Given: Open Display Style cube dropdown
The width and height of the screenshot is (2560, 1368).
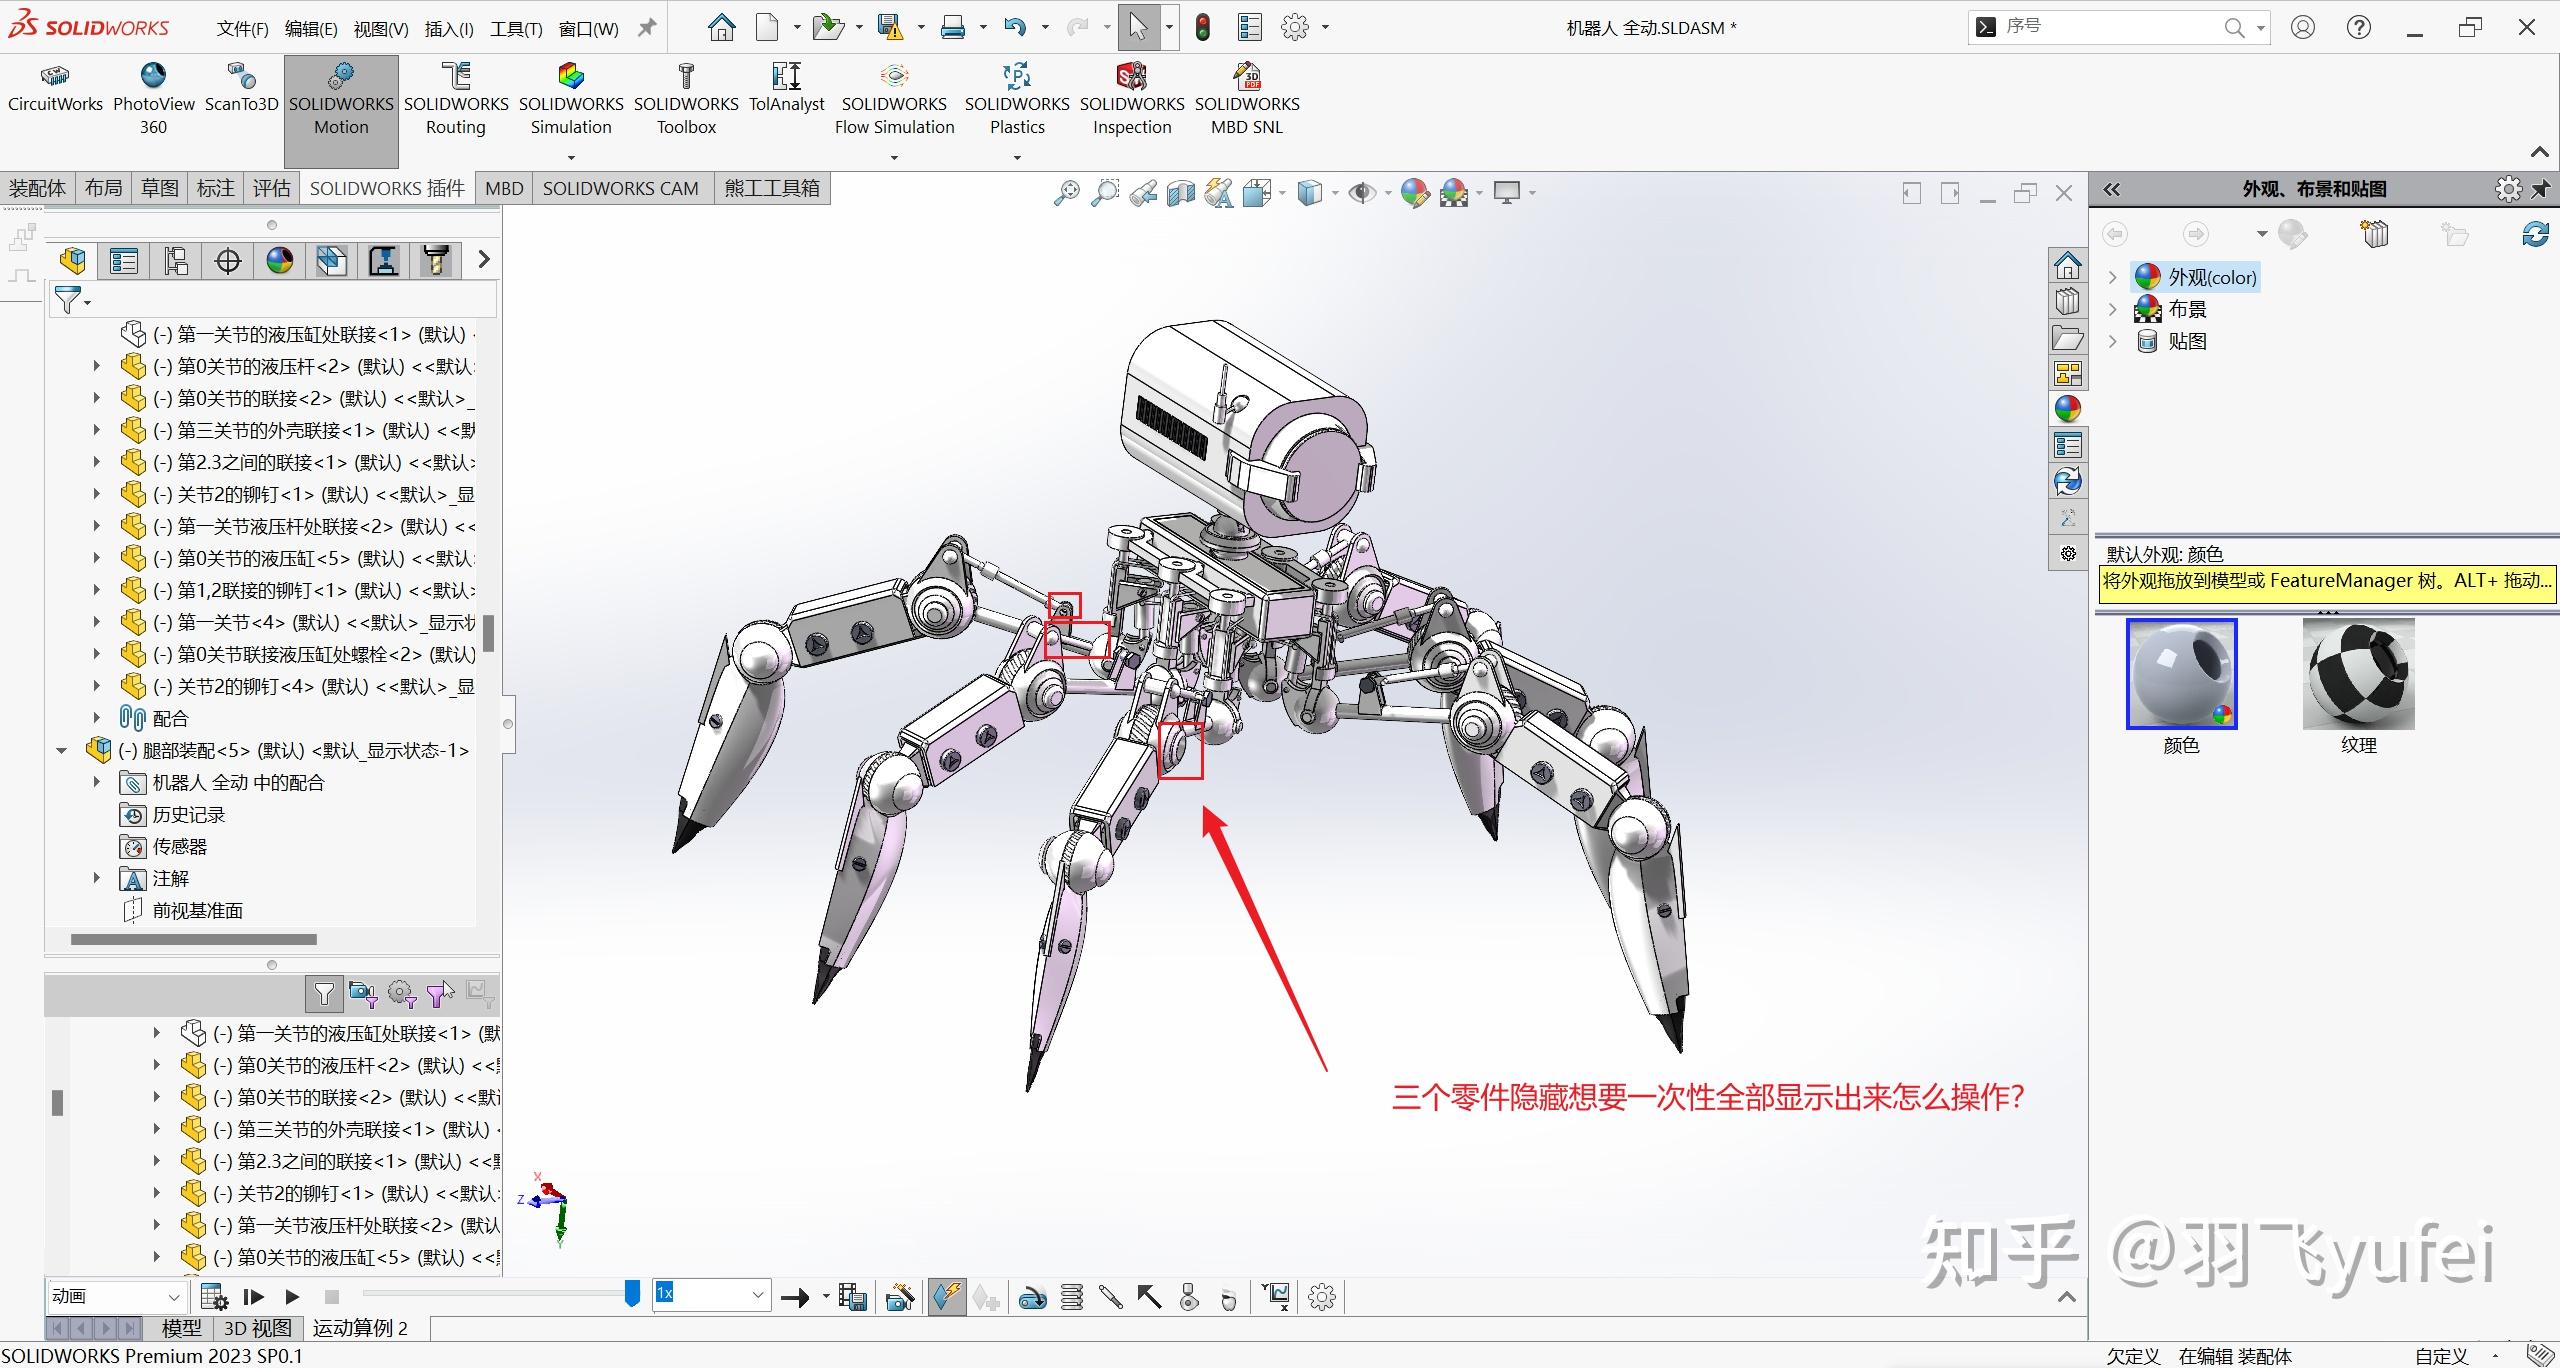Looking at the screenshot, I should (x=1334, y=193).
